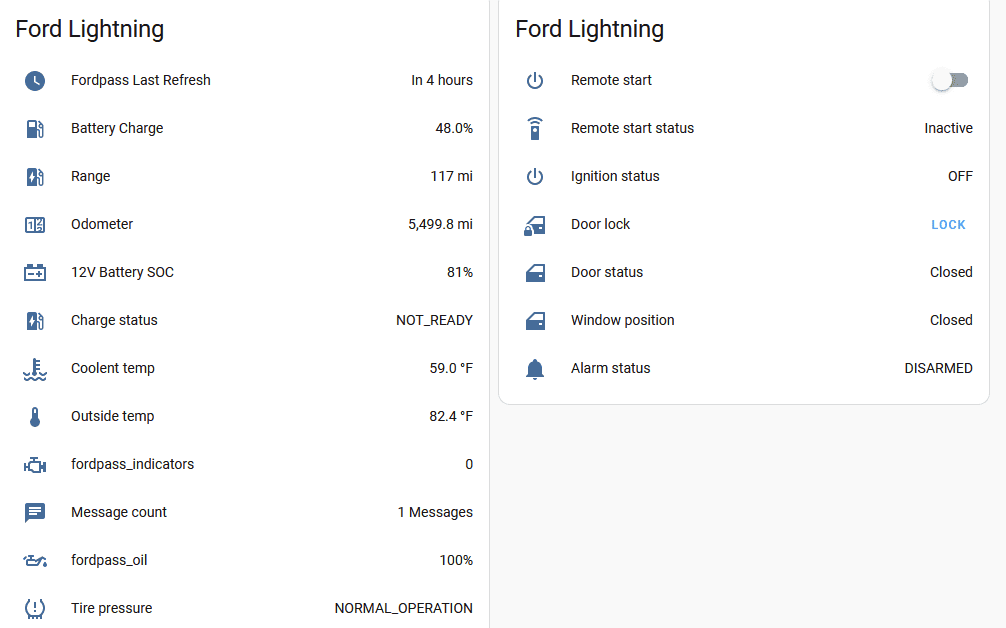Viewport: 1006px width, 628px height.
Task: Click the Door lock car-key icon
Action: point(535,225)
